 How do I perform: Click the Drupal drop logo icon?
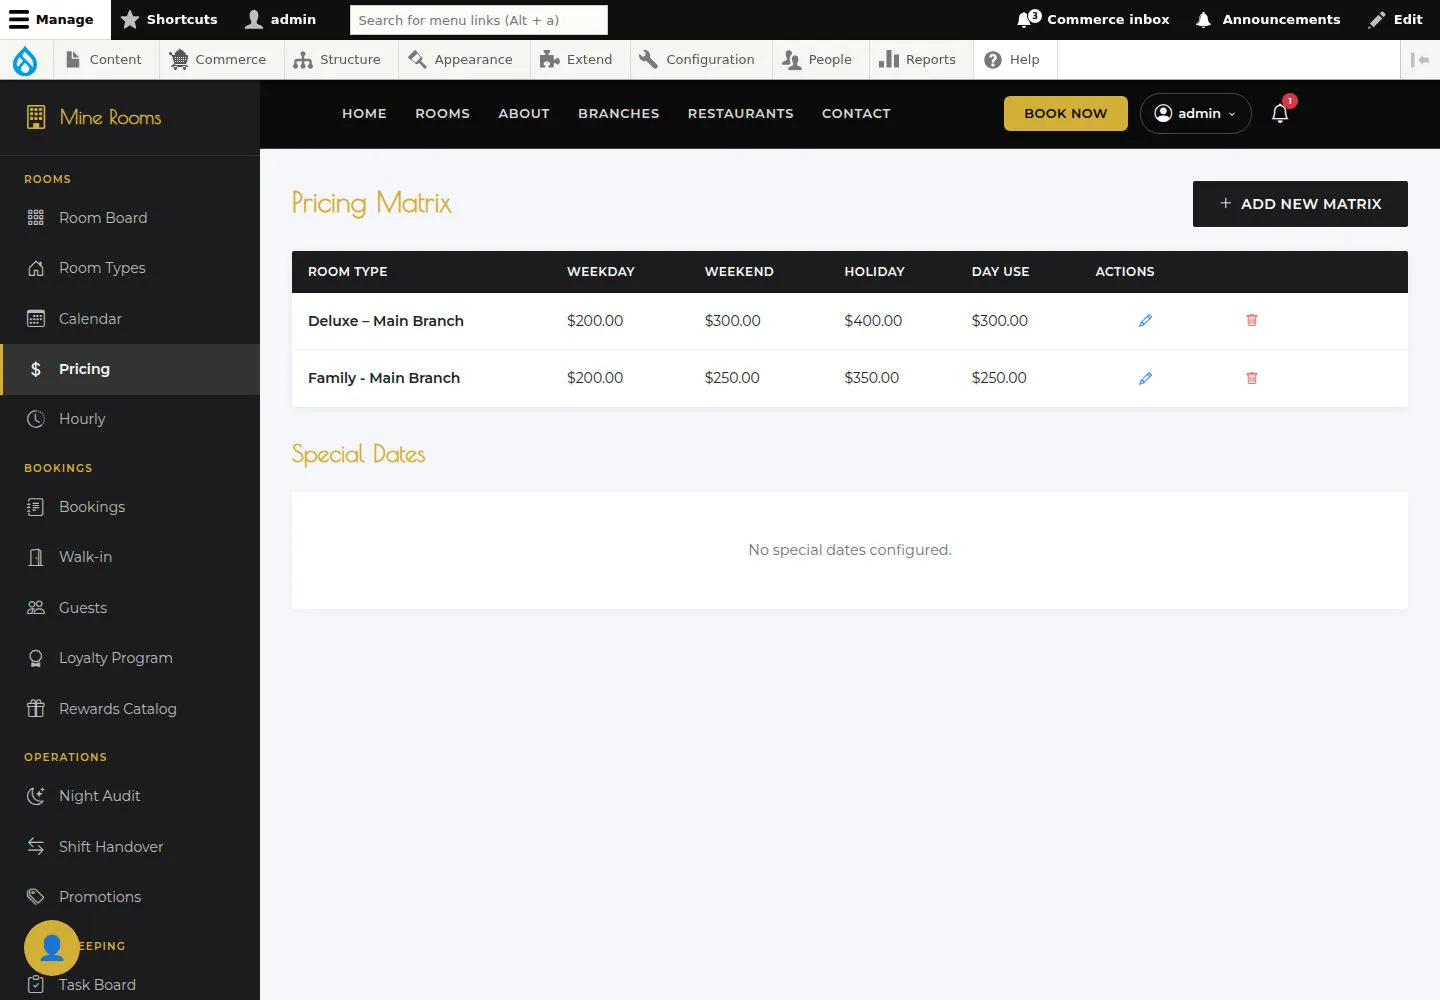[x=25, y=60]
